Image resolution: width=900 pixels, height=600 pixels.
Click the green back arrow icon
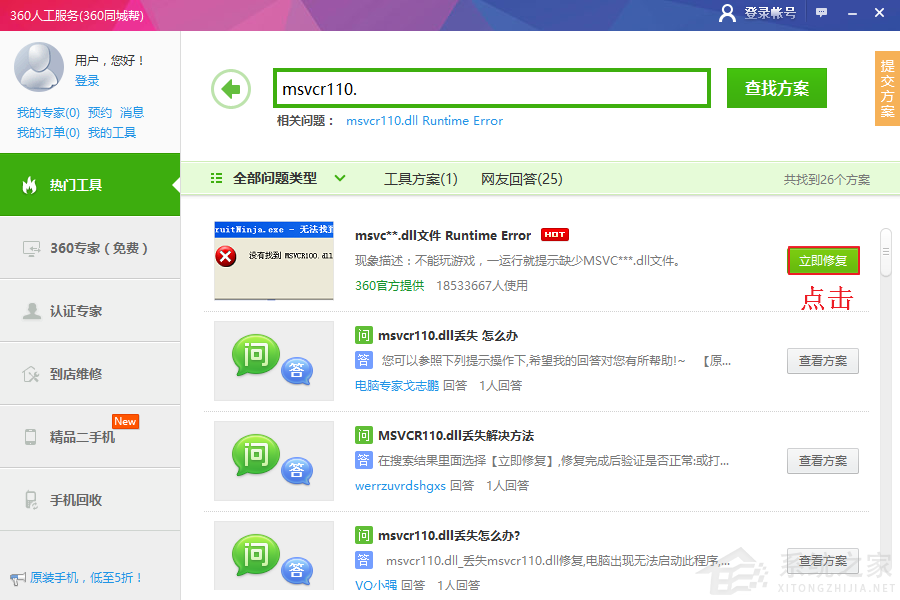(x=231, y=89)
